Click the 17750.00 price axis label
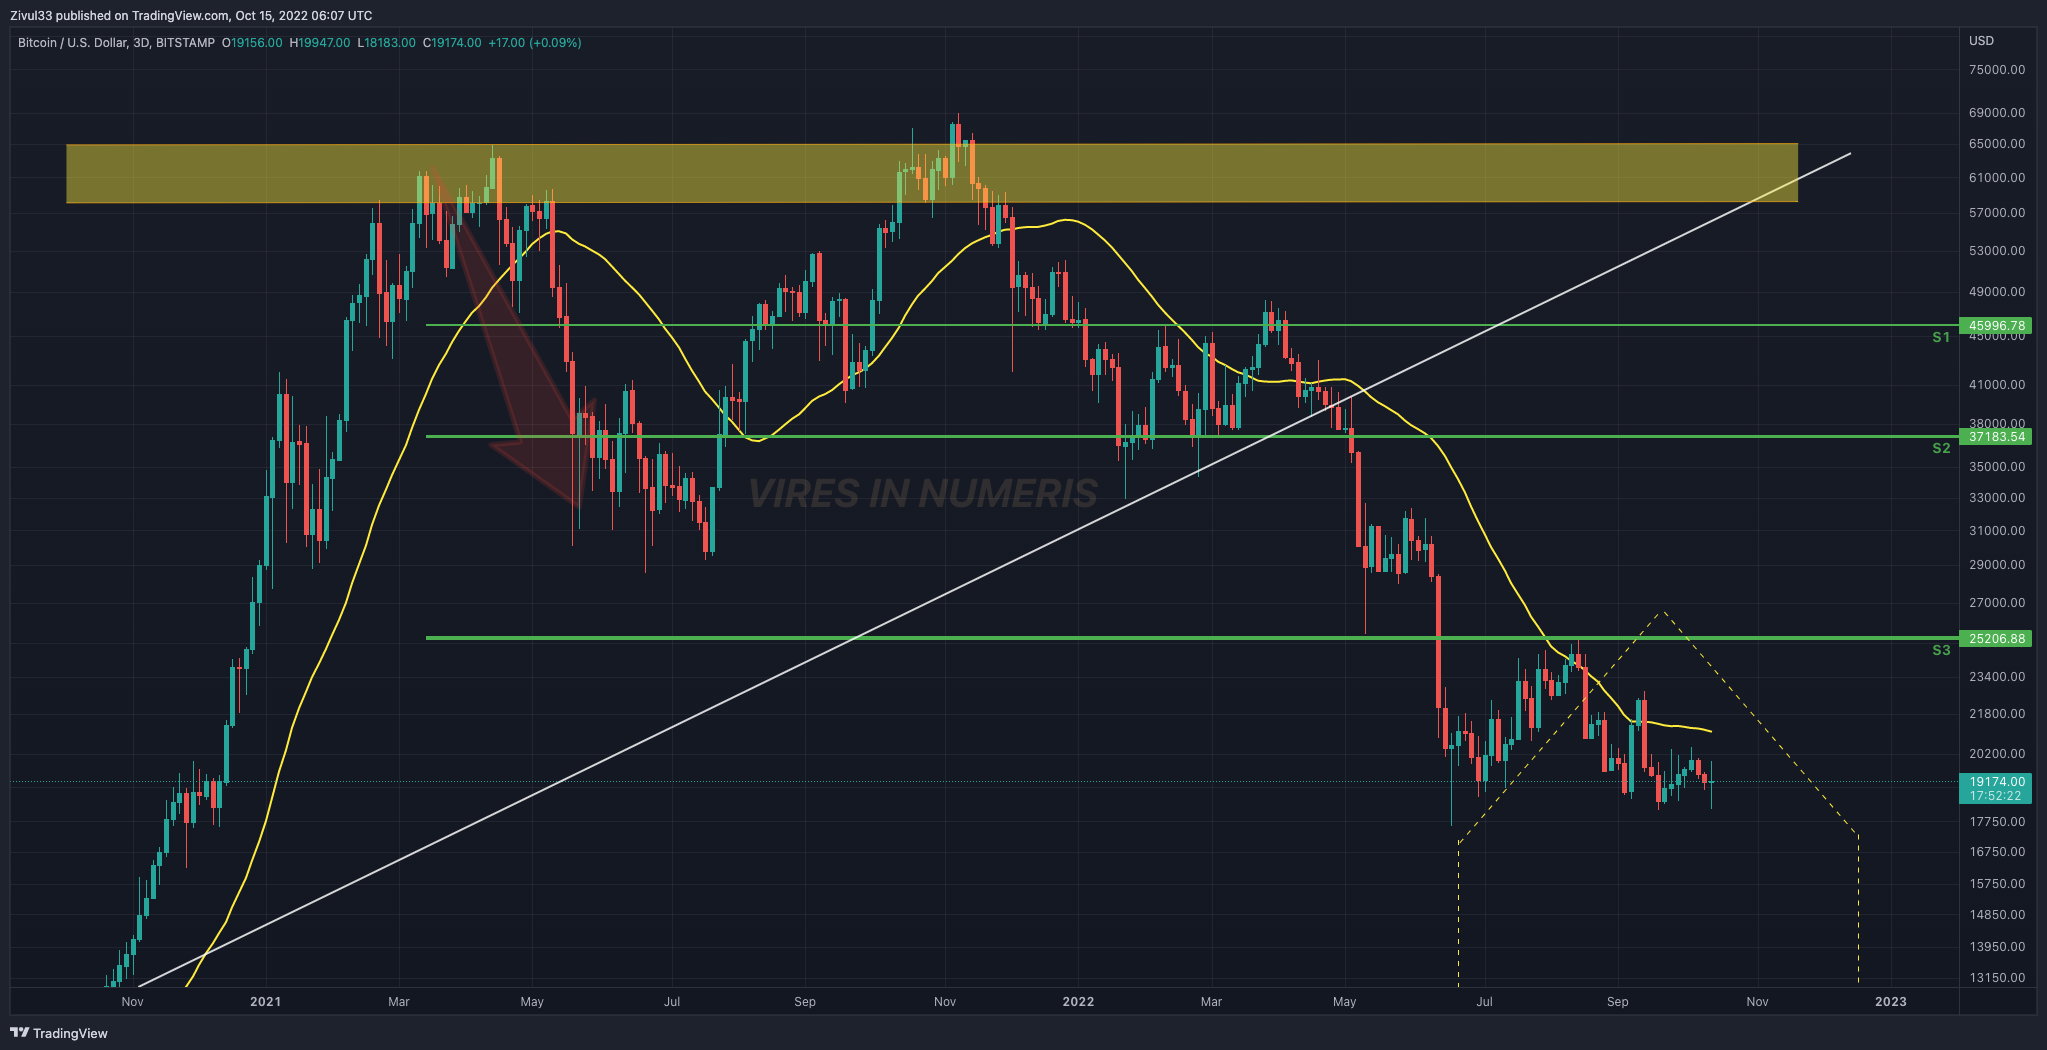The height and width of the screenshot is (1050, 2047). click(x=1997, y=822)
